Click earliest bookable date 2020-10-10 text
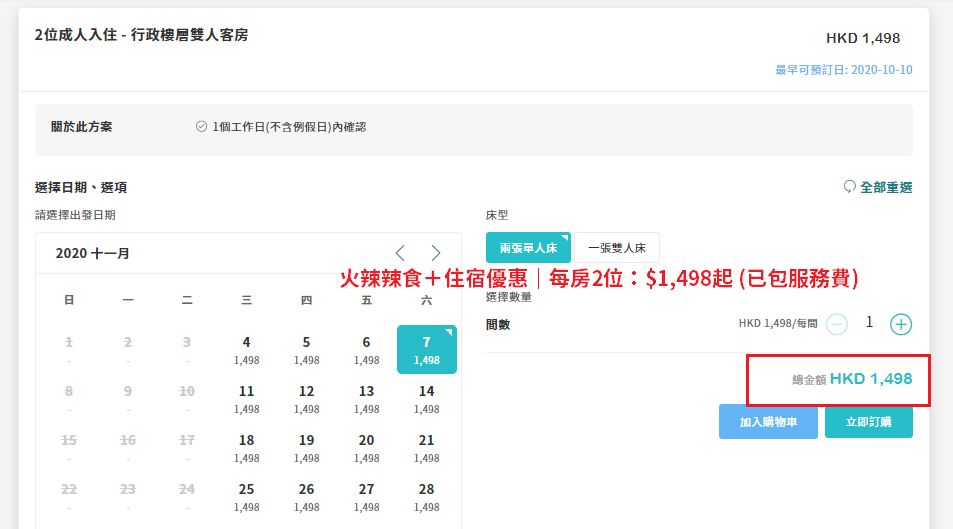 tap(844, 70)
